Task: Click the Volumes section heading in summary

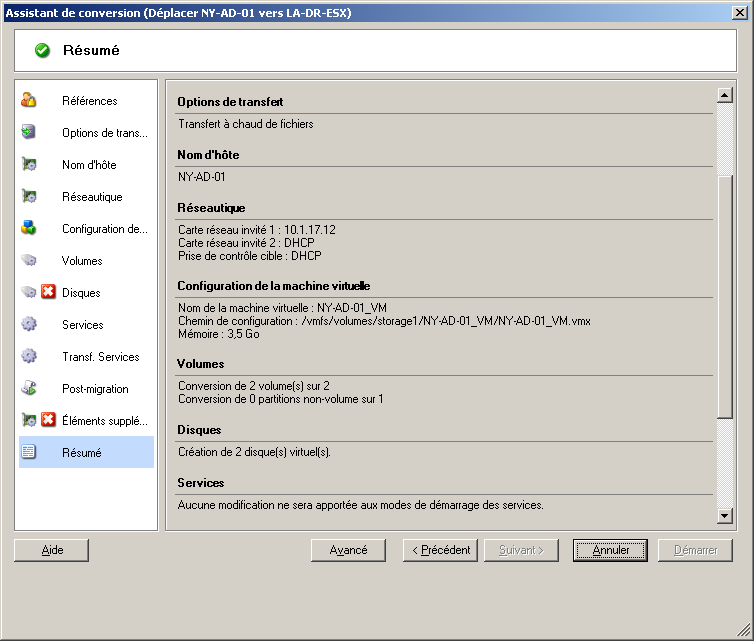Action: (x=201, y=364)
